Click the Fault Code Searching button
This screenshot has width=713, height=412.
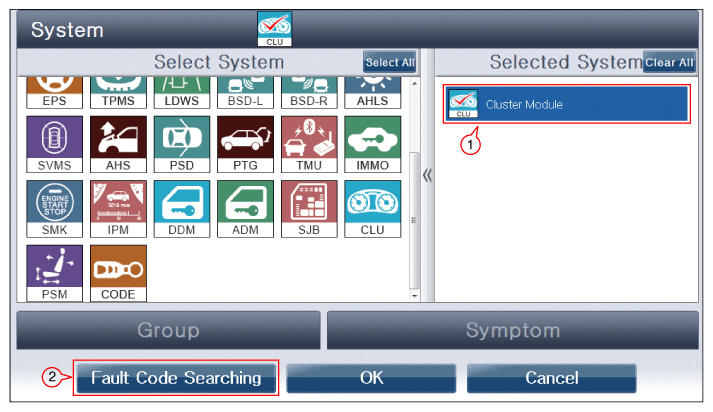pyautogui.click(x=176, y=378)
